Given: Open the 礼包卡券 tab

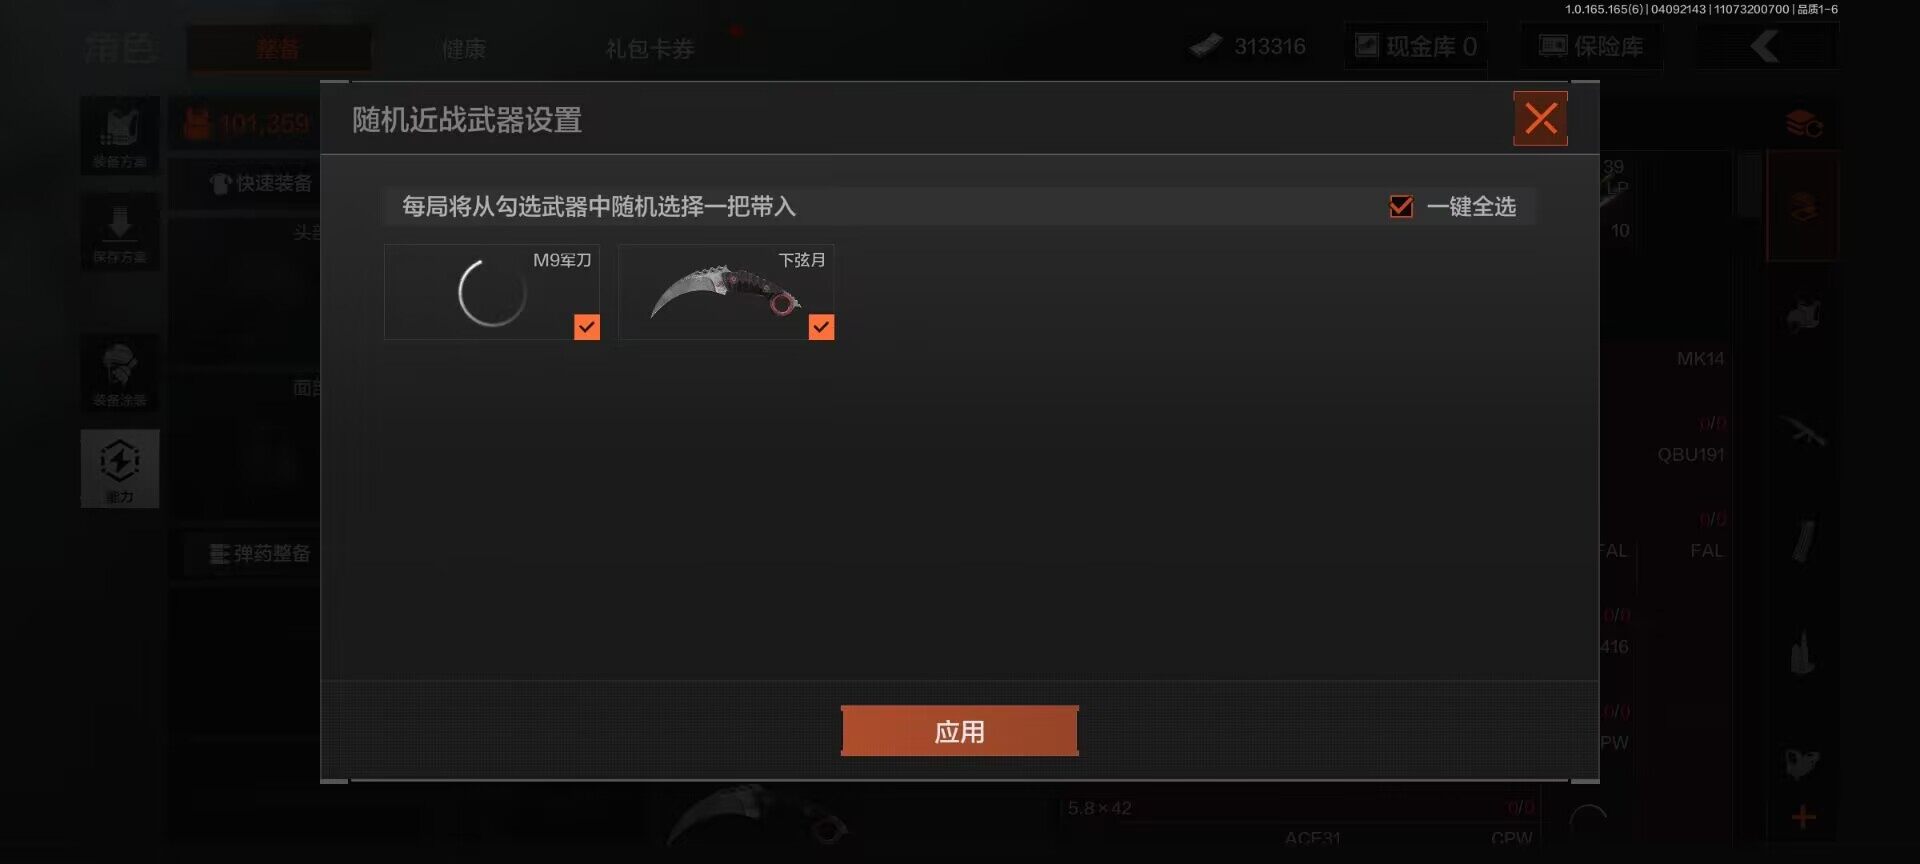Looking at the screenshot, I should click(650, 49).
